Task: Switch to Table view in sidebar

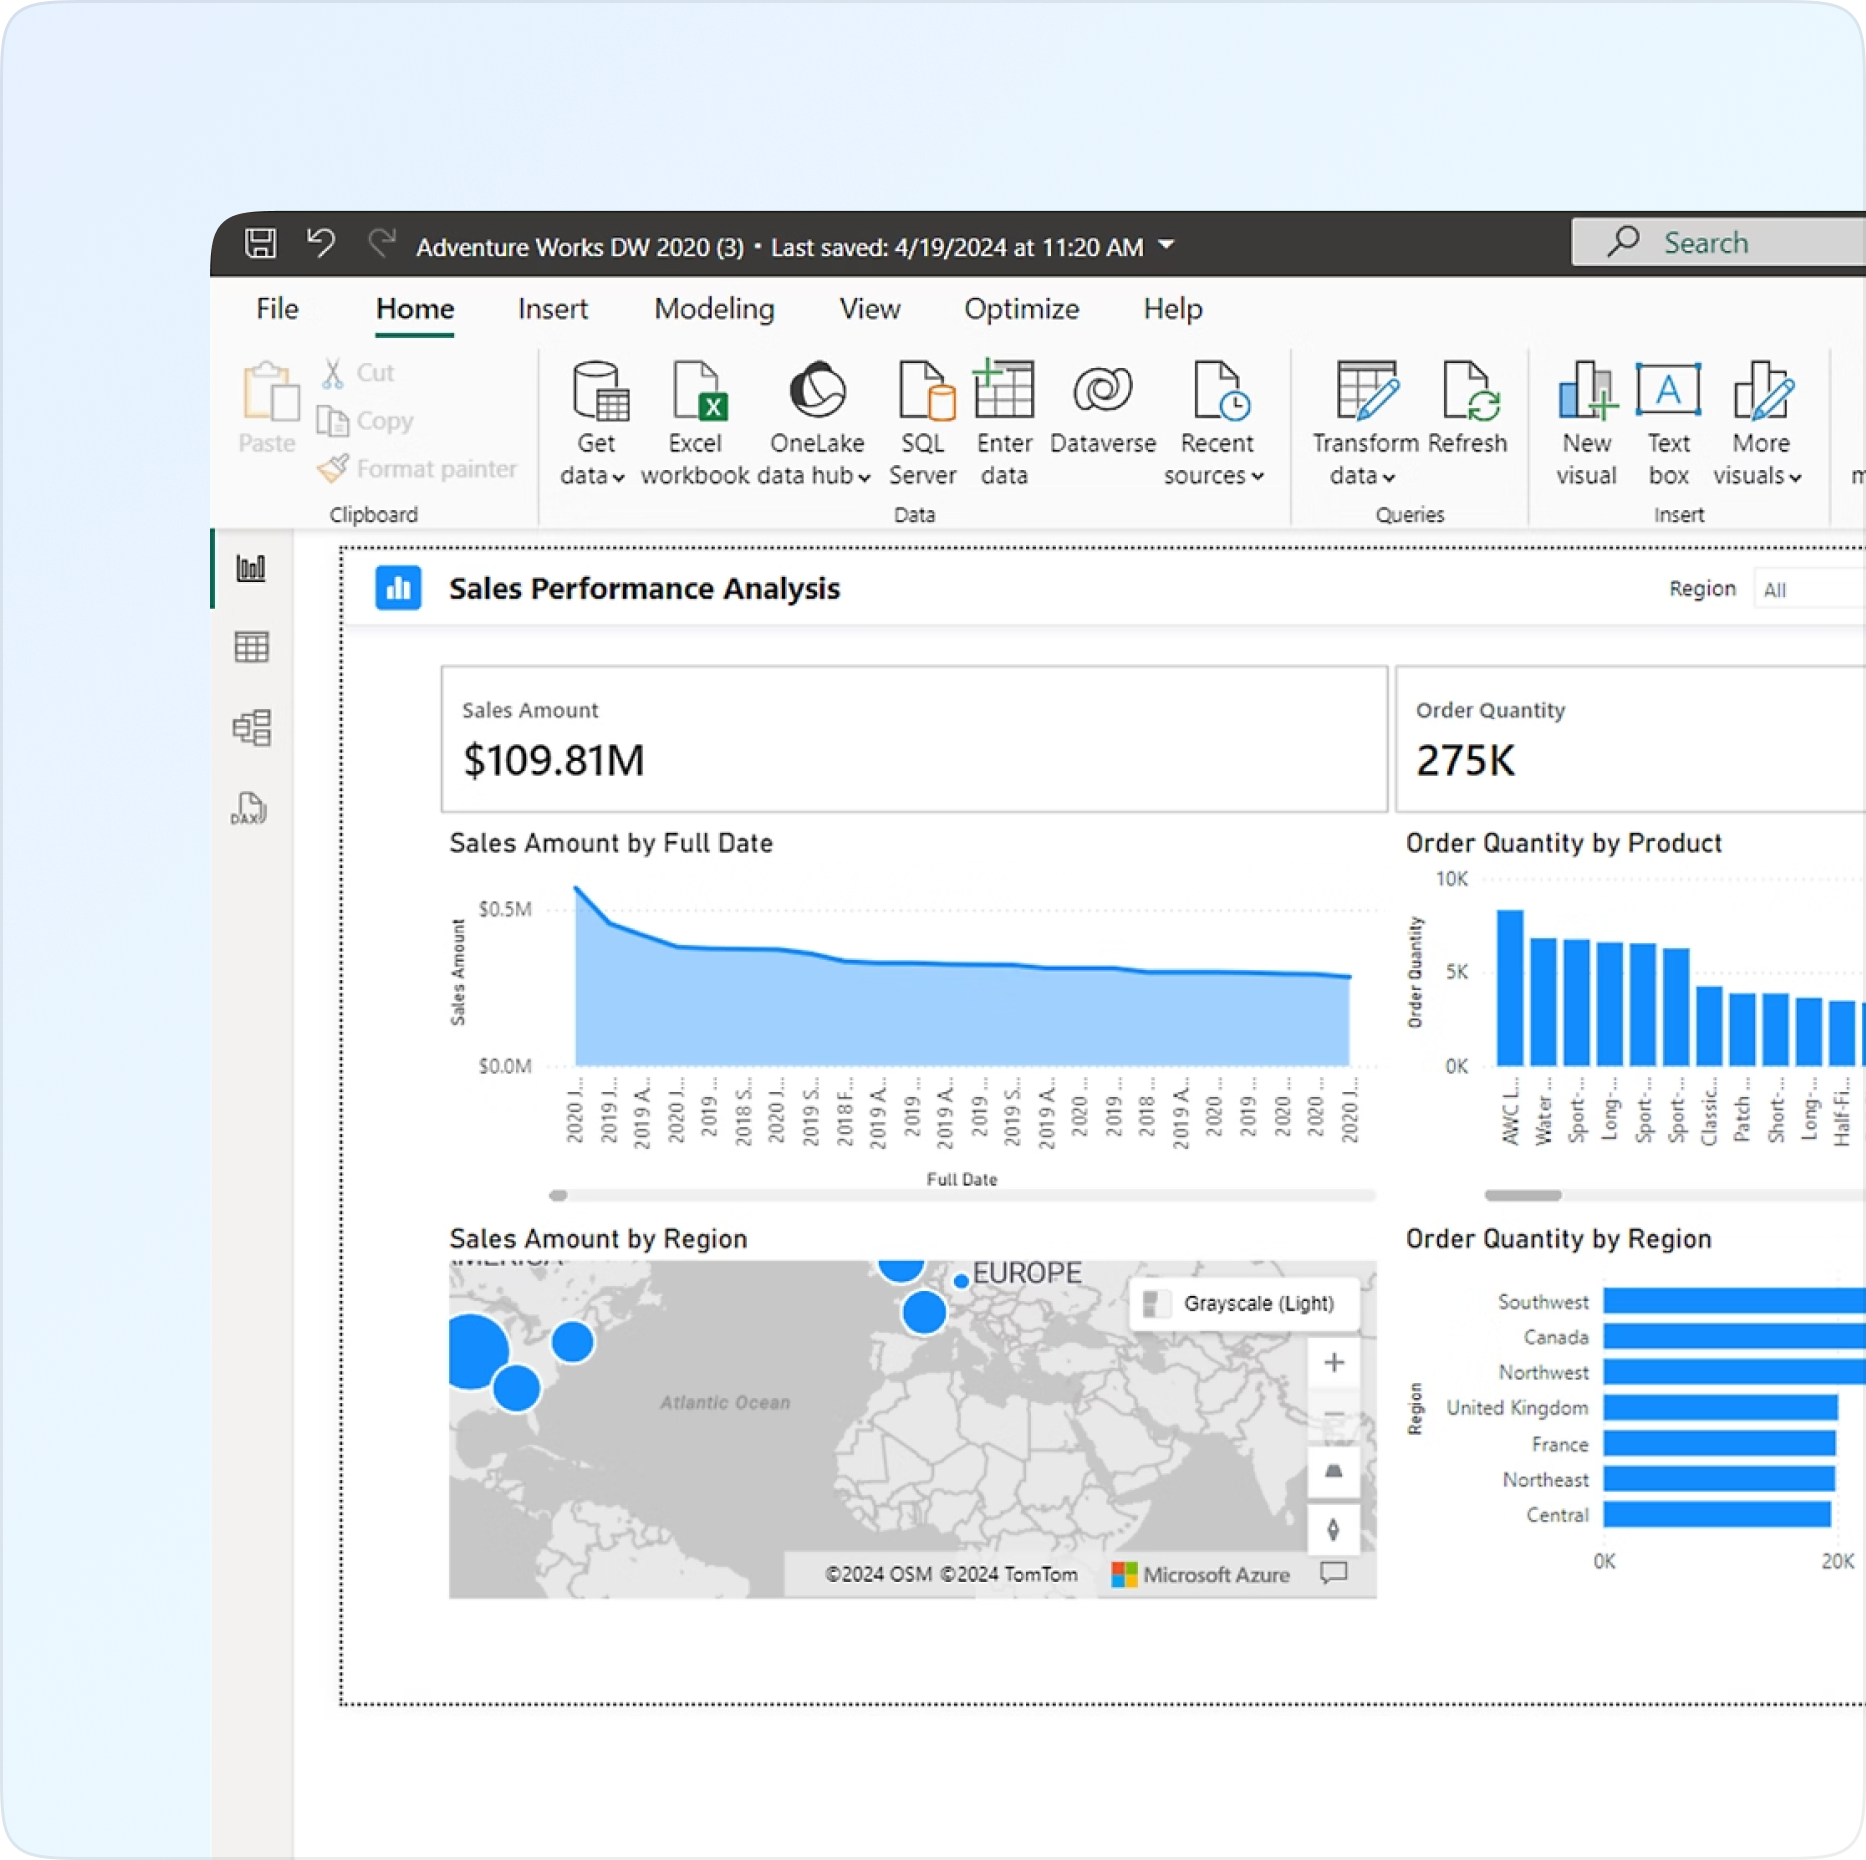Action: 251,647
